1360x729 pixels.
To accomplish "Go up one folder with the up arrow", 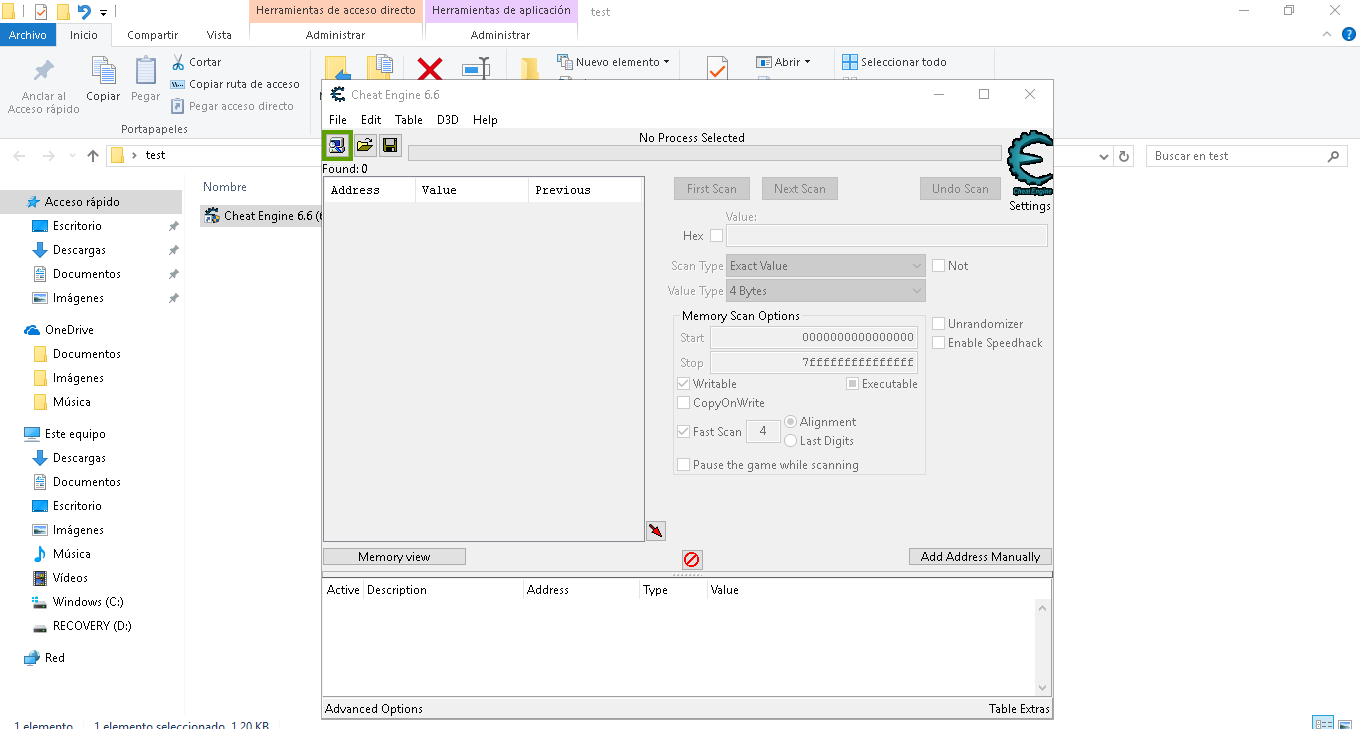I will pyautogui.click(x=93, y=156).
